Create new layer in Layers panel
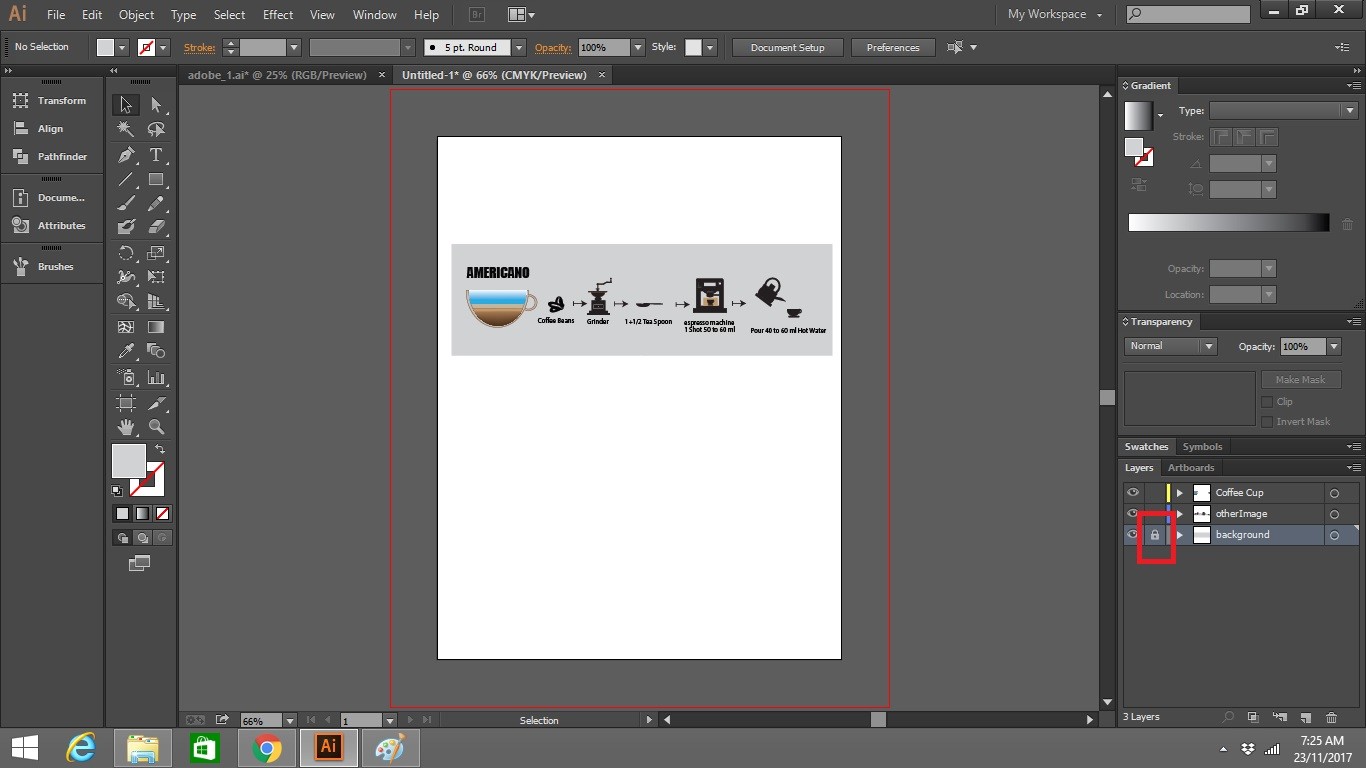This screenshot has height=768, width=1366. click(1305, 717)
